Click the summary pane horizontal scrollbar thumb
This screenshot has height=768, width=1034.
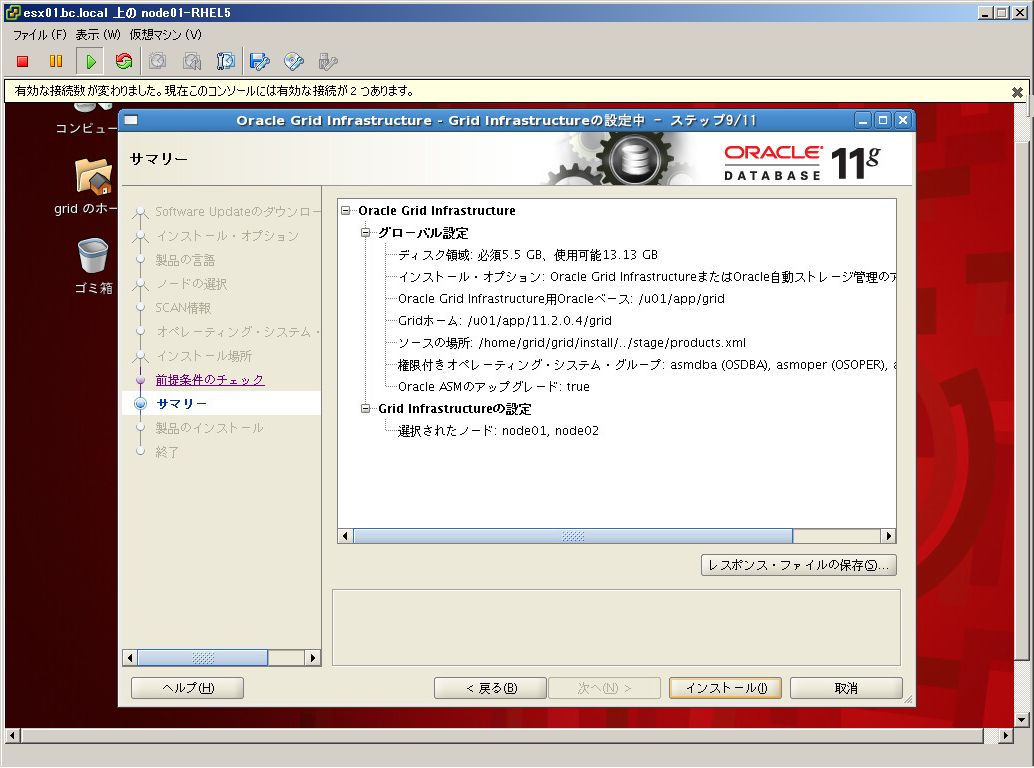coord(573,536)
